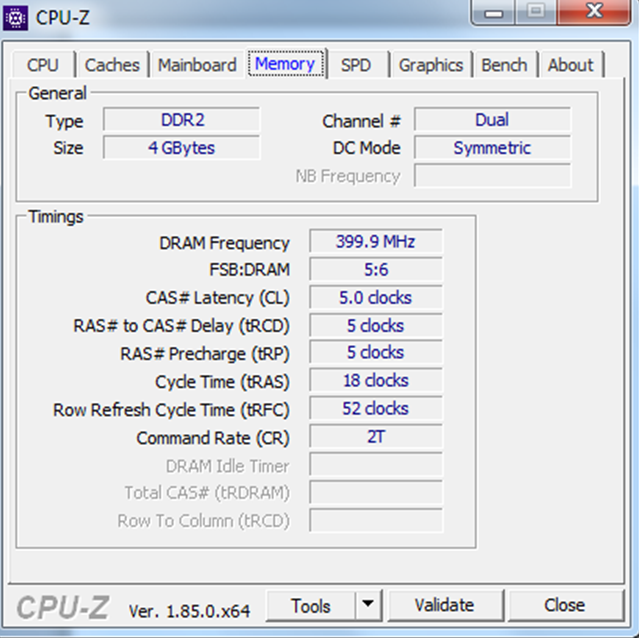Click the 5.0 clocks CAS latency value

point(376,297)
